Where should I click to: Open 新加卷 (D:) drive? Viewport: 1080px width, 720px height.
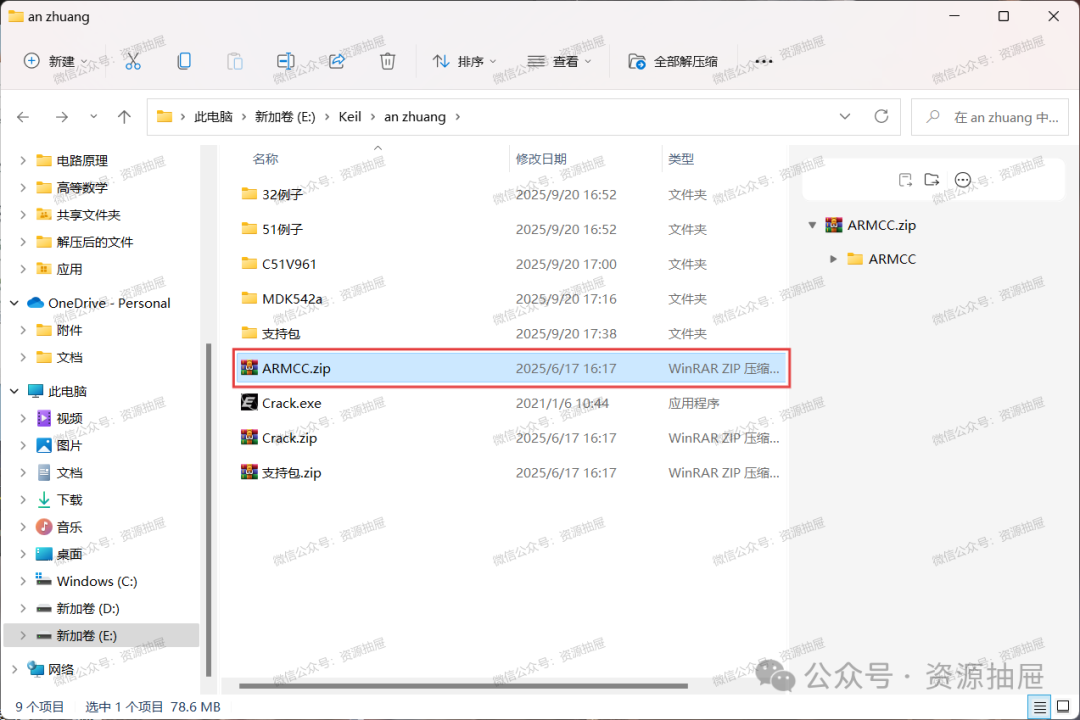pos(87,608)
